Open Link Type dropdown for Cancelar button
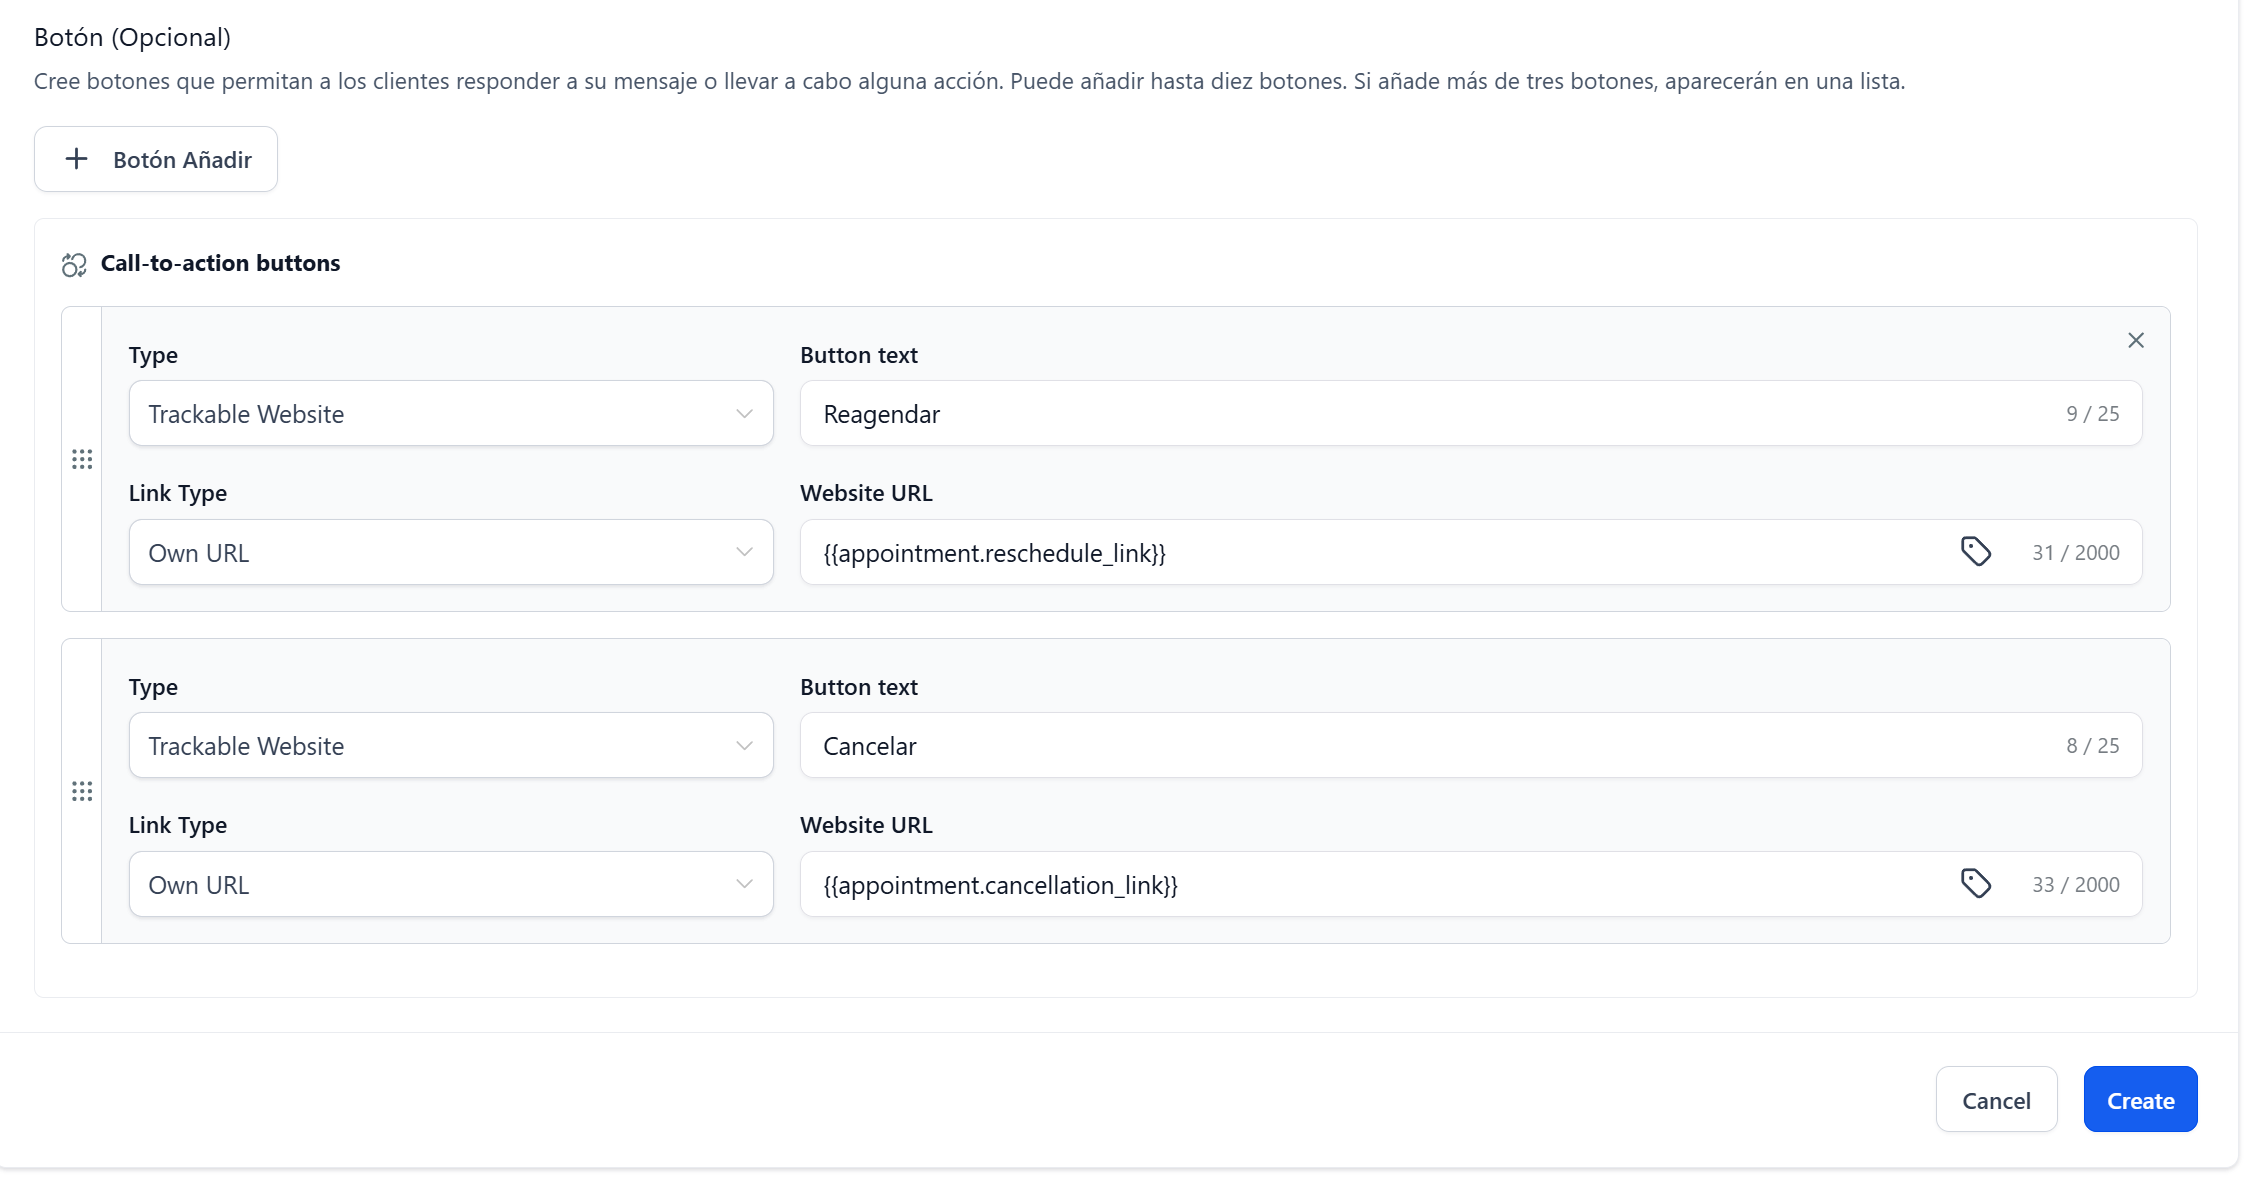 (450, 884)
